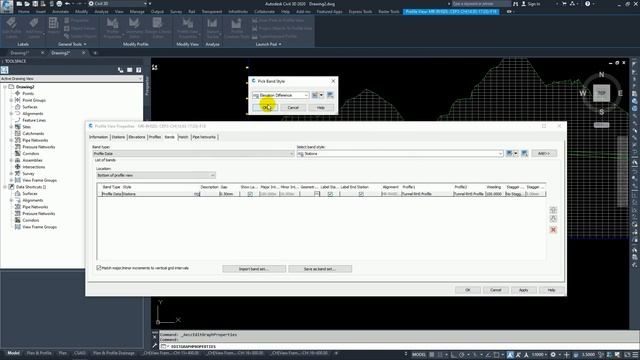Click the TOP face of the ViewCube

pos(601,93)
